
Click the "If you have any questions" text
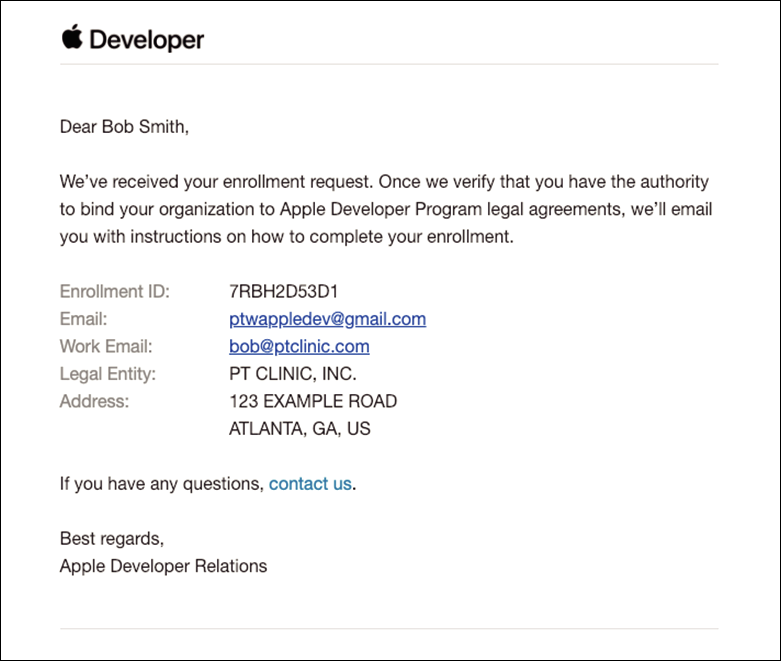point(160,484)
